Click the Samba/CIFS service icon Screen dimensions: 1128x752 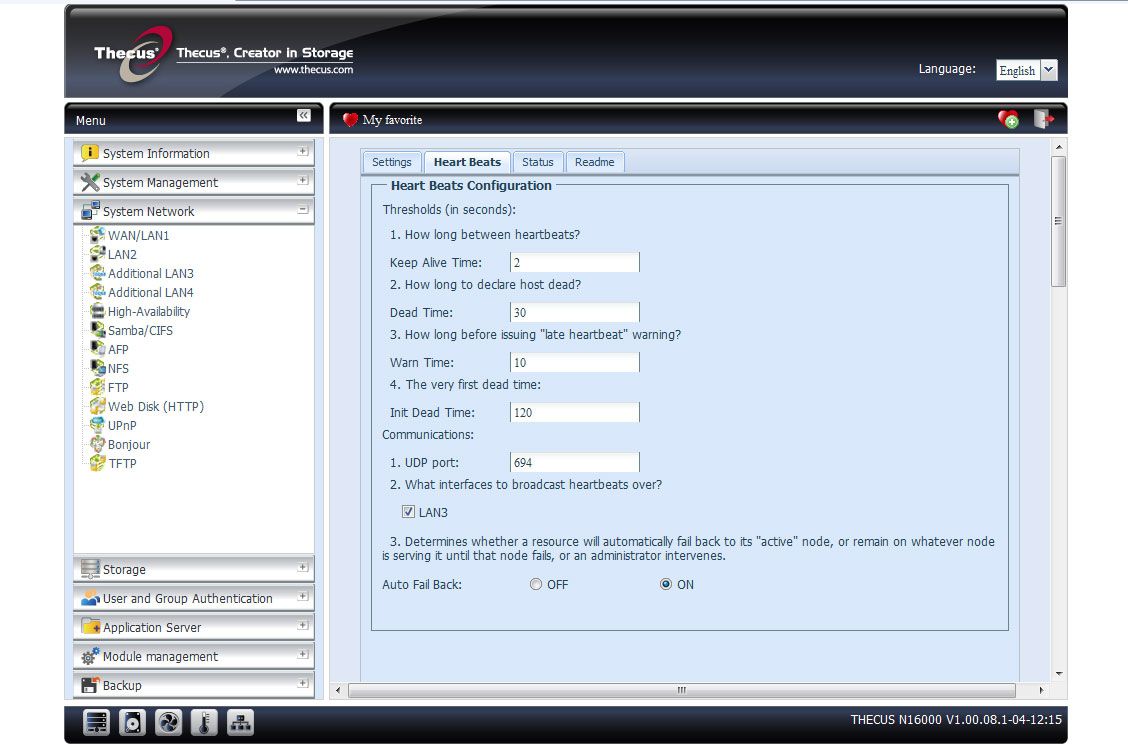(97, 330)
